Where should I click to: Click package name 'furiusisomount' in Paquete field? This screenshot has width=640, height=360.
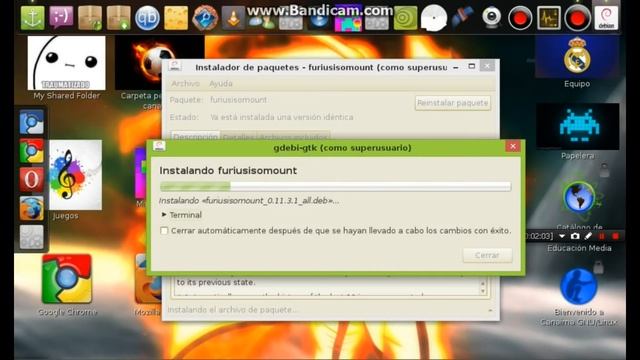pos(238,100)
